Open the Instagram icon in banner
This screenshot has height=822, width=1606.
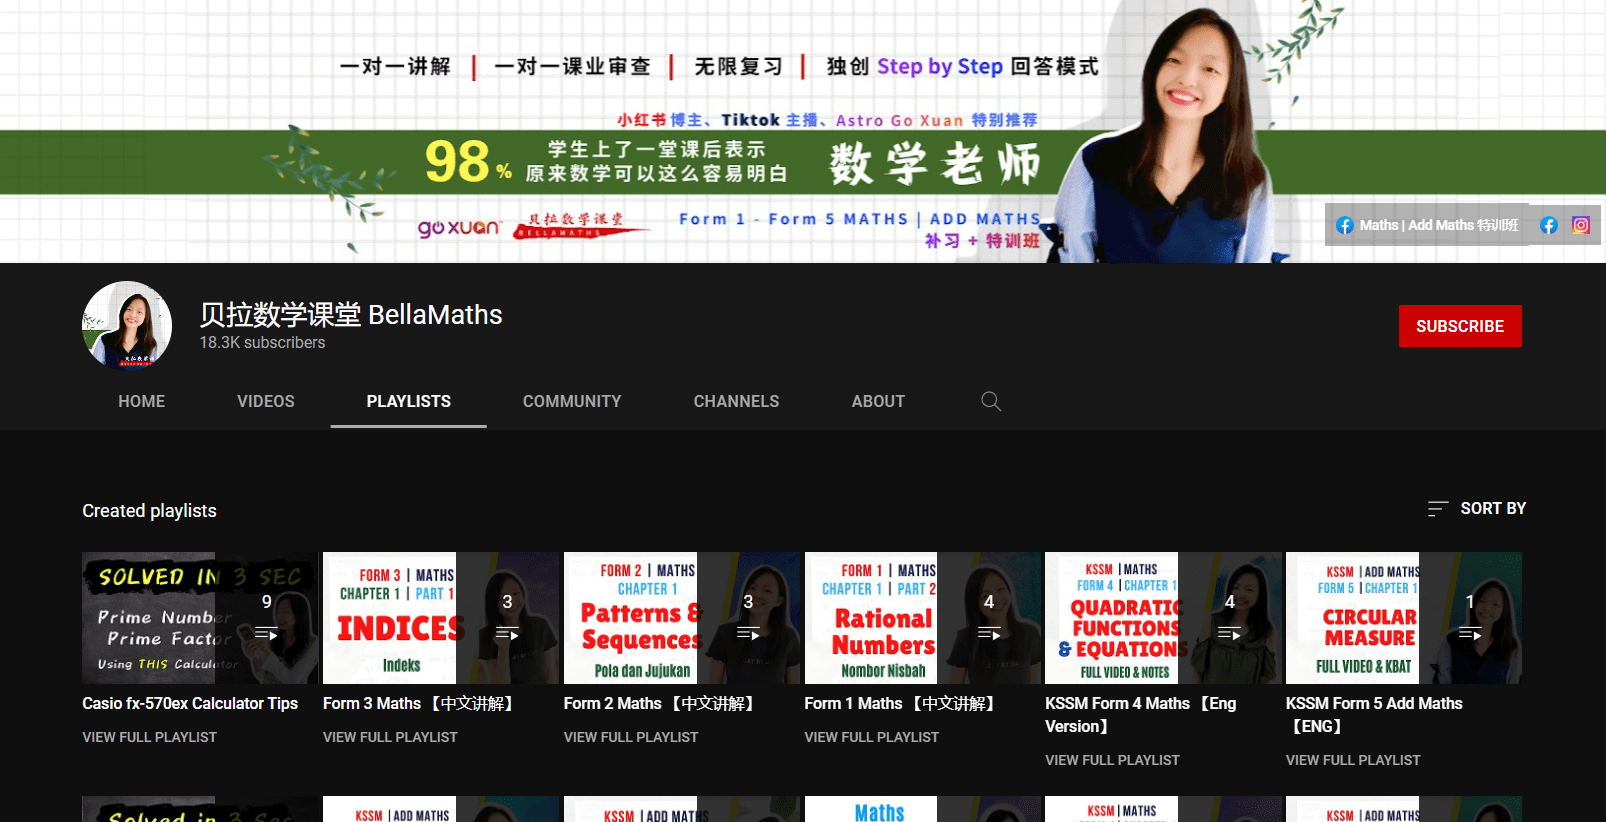point(1580,225)
